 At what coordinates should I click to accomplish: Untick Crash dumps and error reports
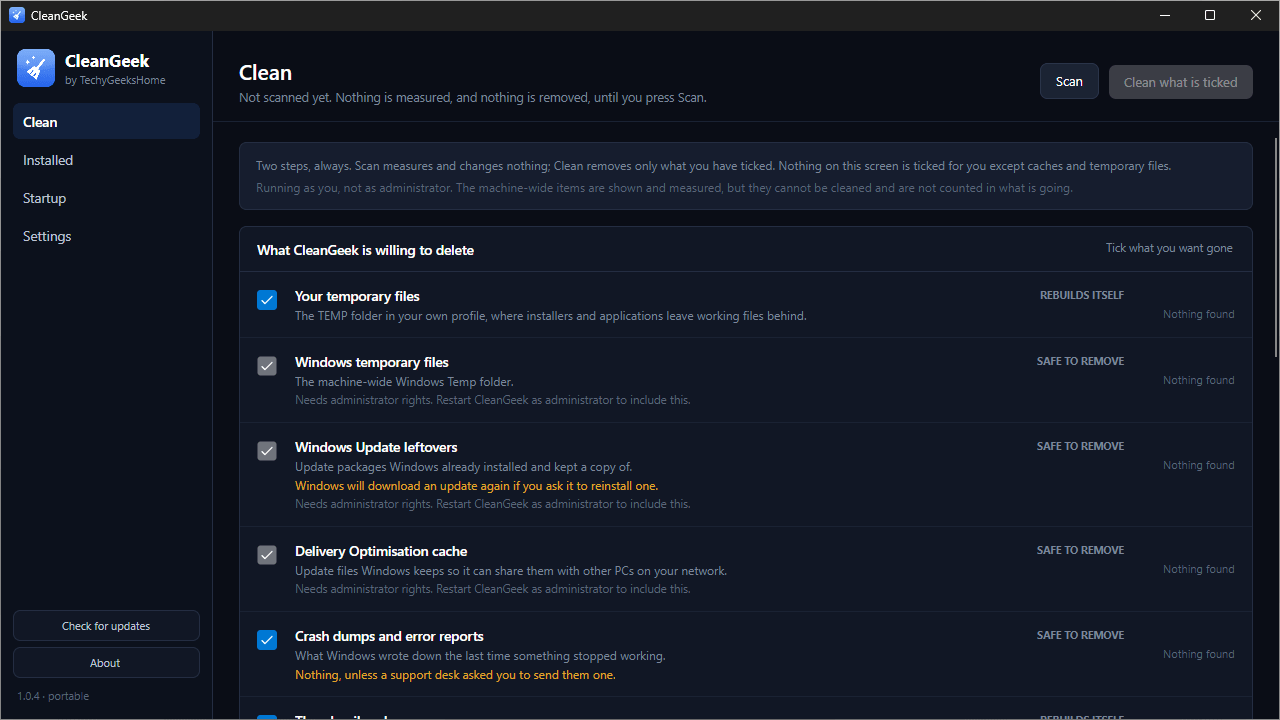tap(267, 640)
